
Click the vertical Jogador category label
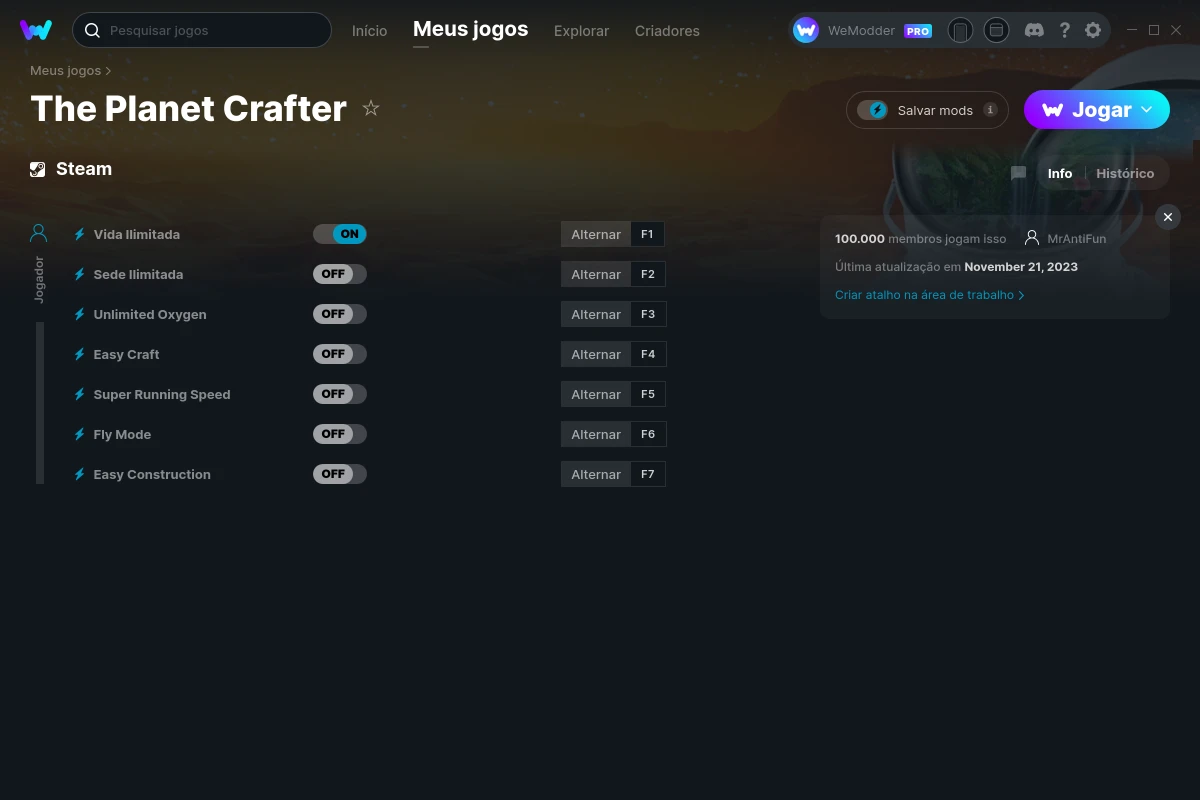tap(39, 279)
